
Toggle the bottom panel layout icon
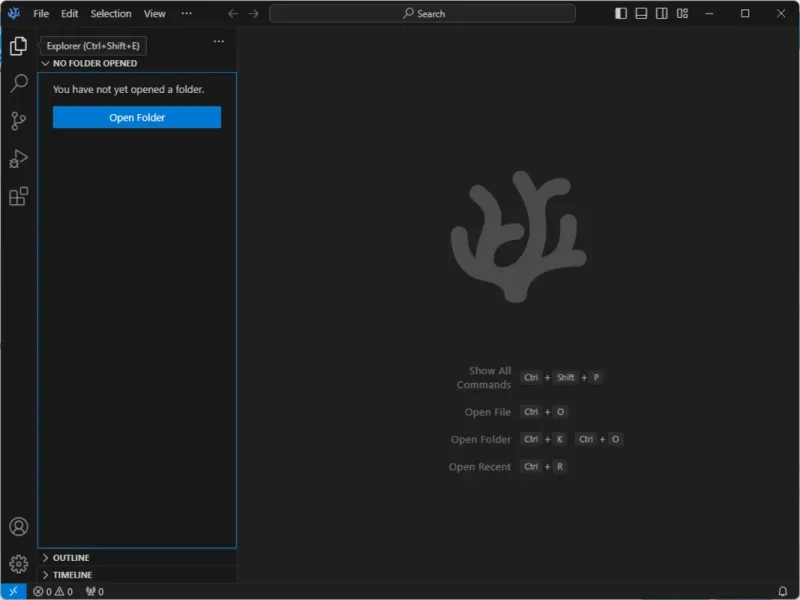point(641,14)
